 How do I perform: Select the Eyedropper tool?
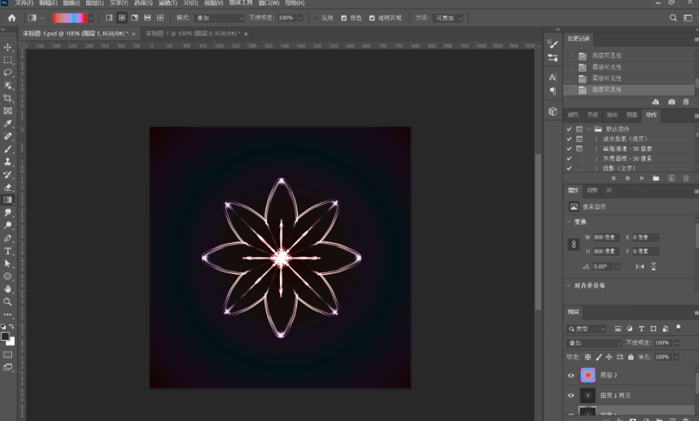8,123
